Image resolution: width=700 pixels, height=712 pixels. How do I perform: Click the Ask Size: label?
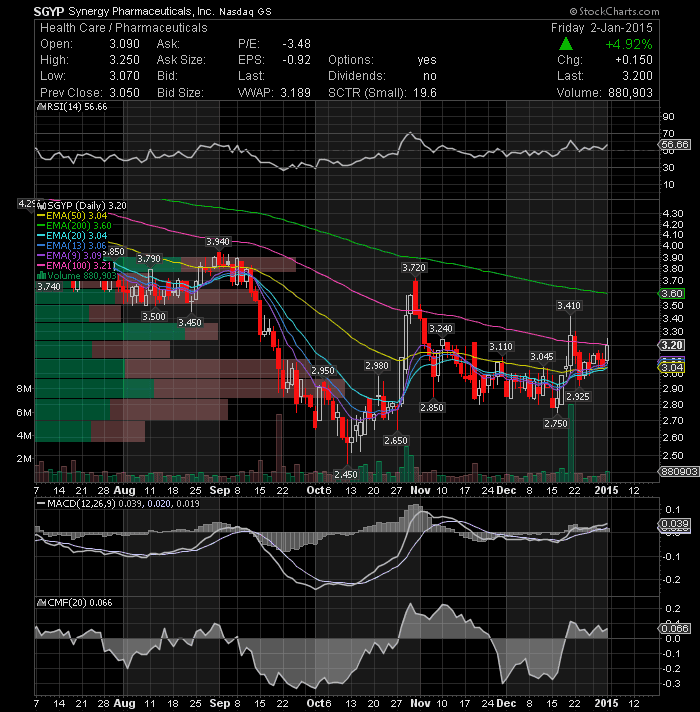(181, 60)
